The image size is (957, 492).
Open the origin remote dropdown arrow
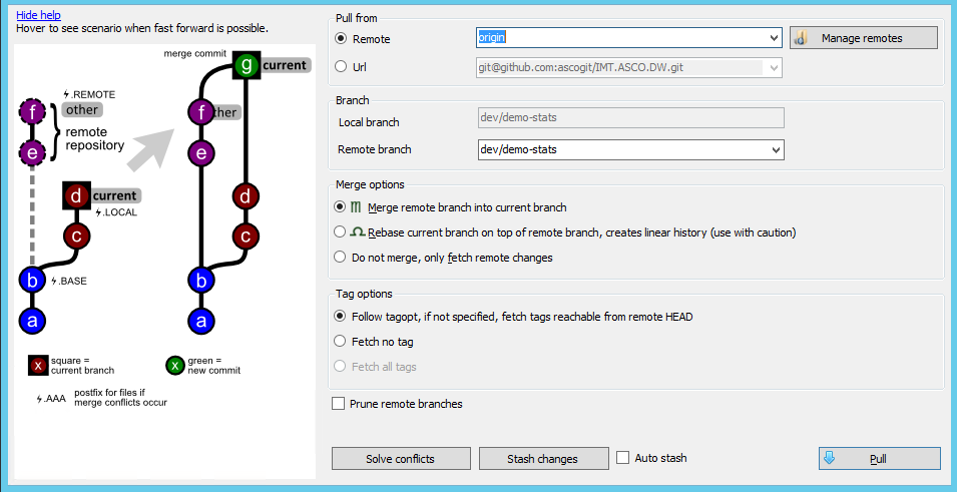coord(775,38)
